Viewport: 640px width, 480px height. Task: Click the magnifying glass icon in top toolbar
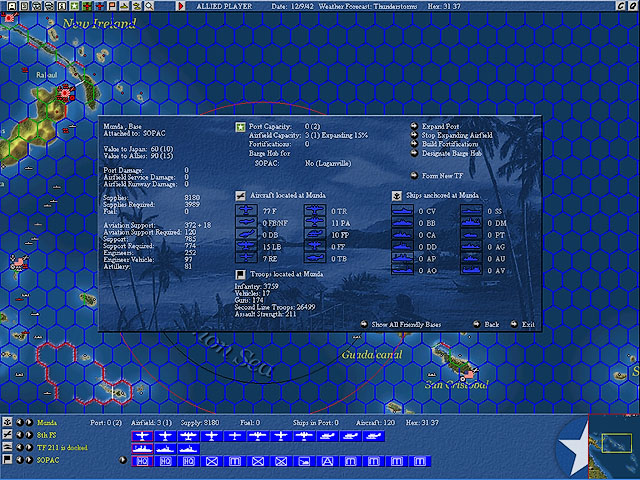(149, 6)
